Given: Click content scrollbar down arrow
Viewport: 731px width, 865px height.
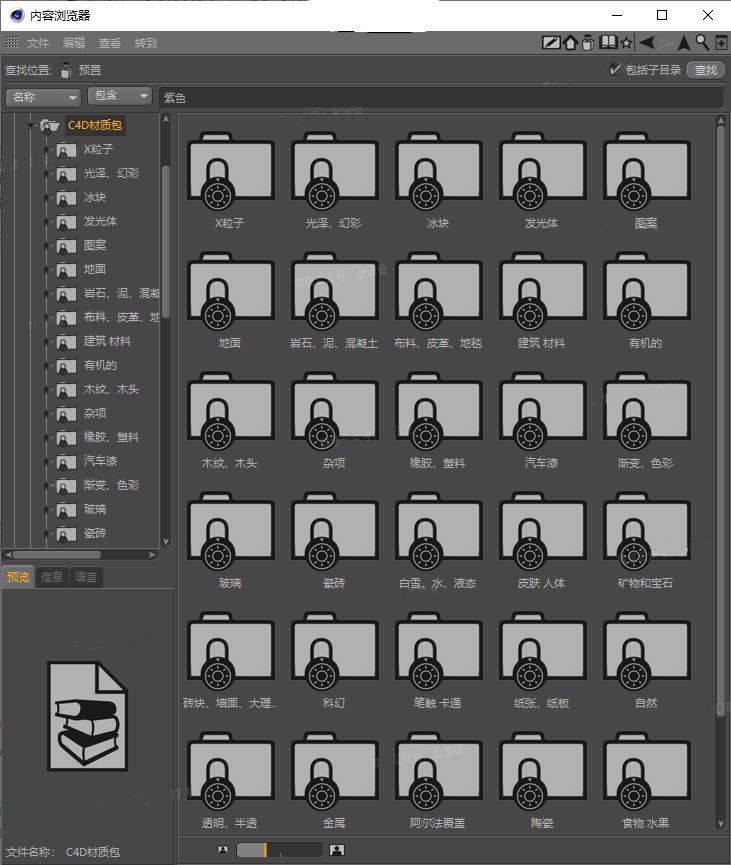Looking at the screenshot, I should 721,824.
